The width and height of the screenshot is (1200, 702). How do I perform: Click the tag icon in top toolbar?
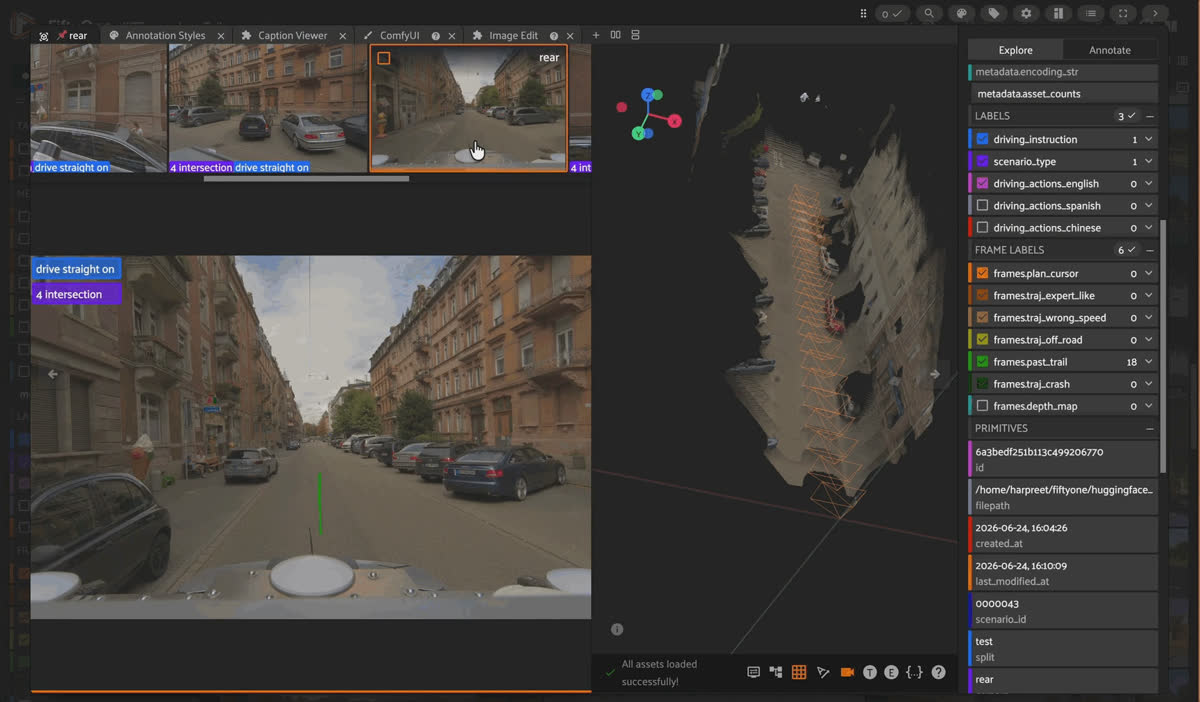pos(993,14)
